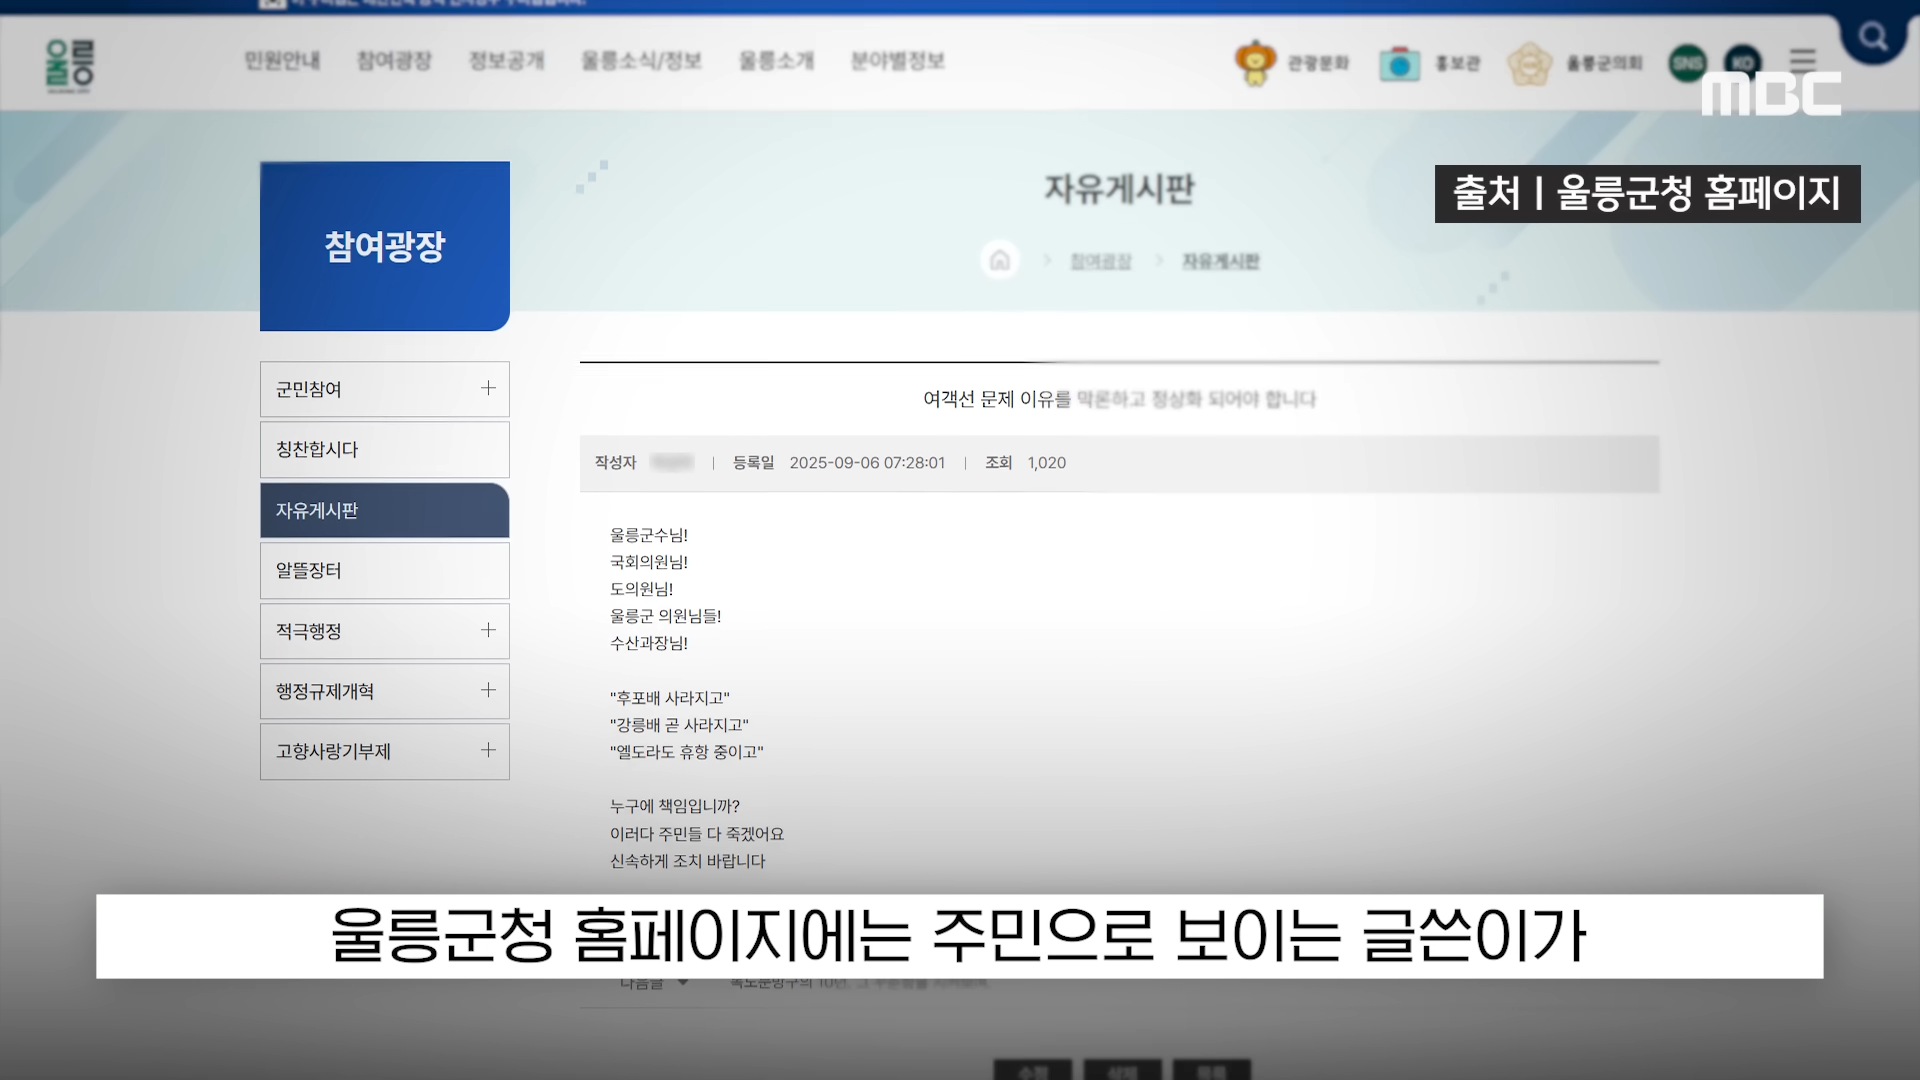Open 홍보관 via the camera icon
This screenshot has height=1080, width=1920.
[1399, 62]
